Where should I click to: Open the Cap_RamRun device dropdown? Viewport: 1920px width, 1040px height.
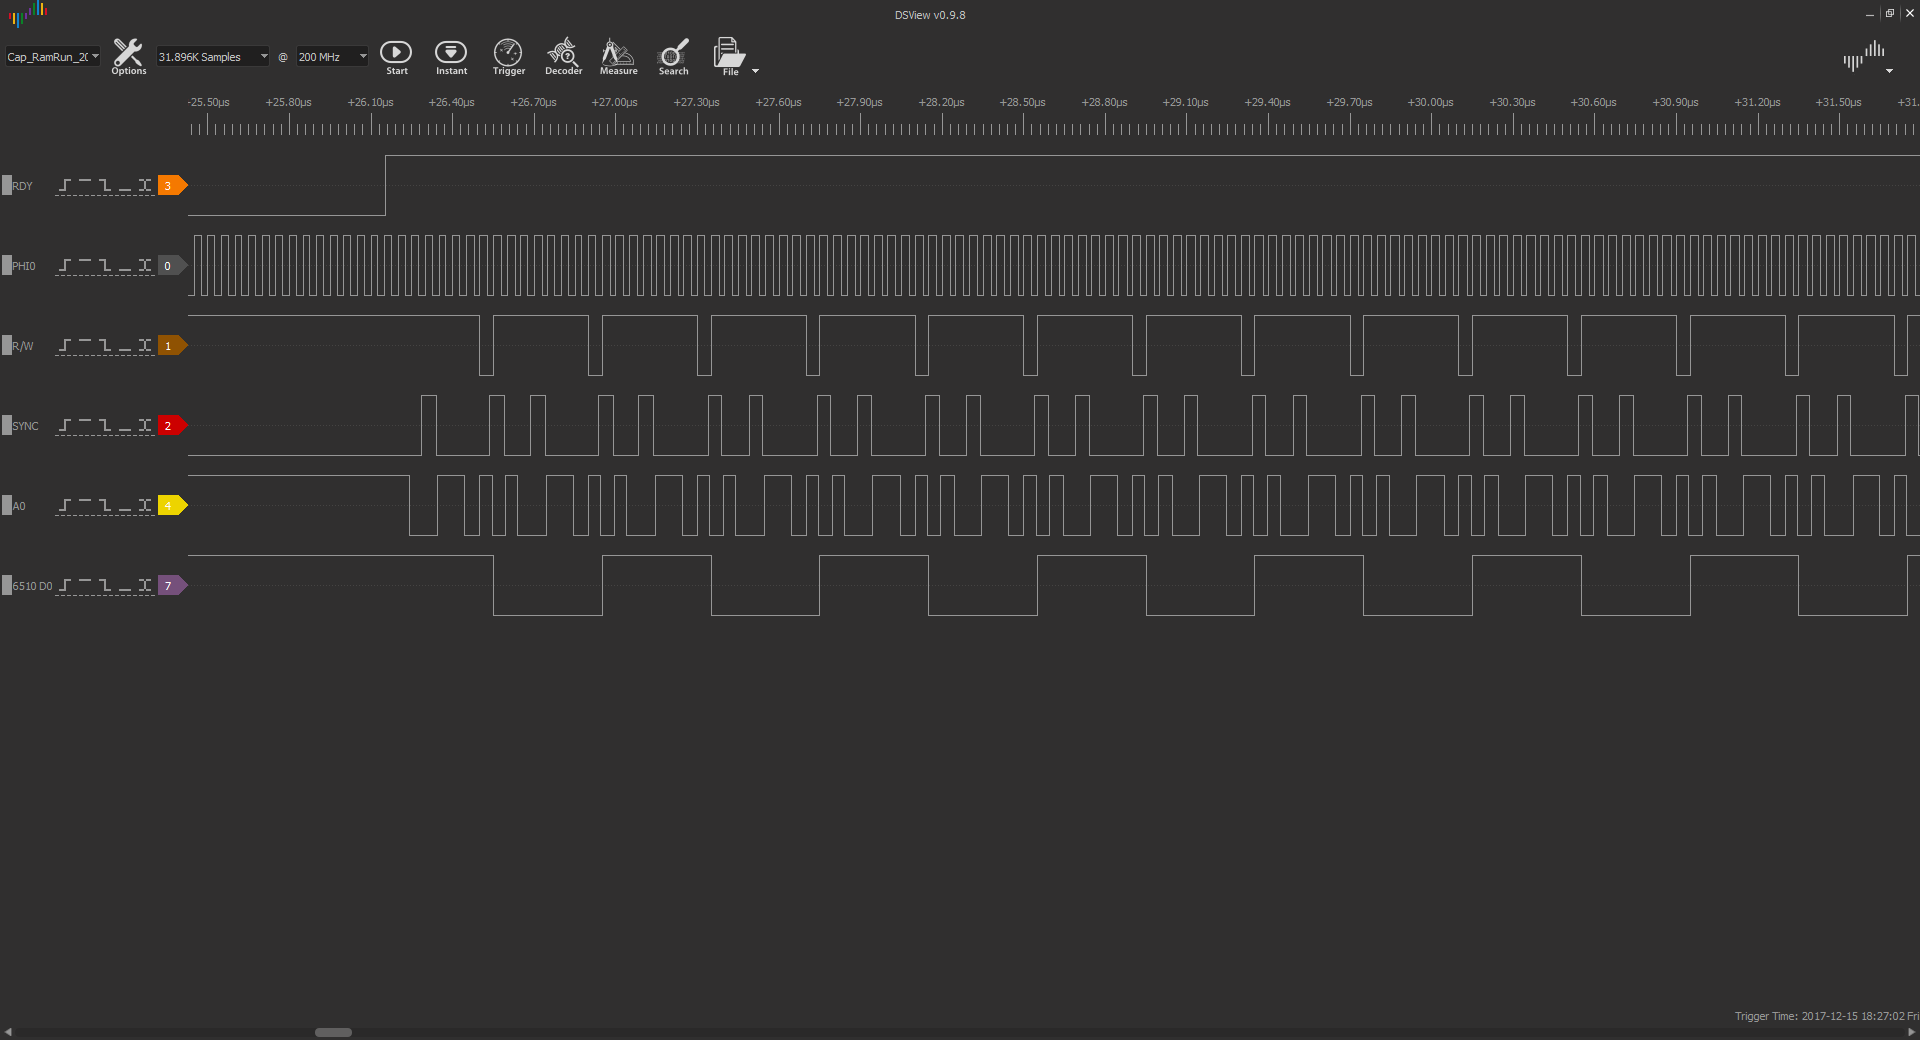click(x=53, y=57)
